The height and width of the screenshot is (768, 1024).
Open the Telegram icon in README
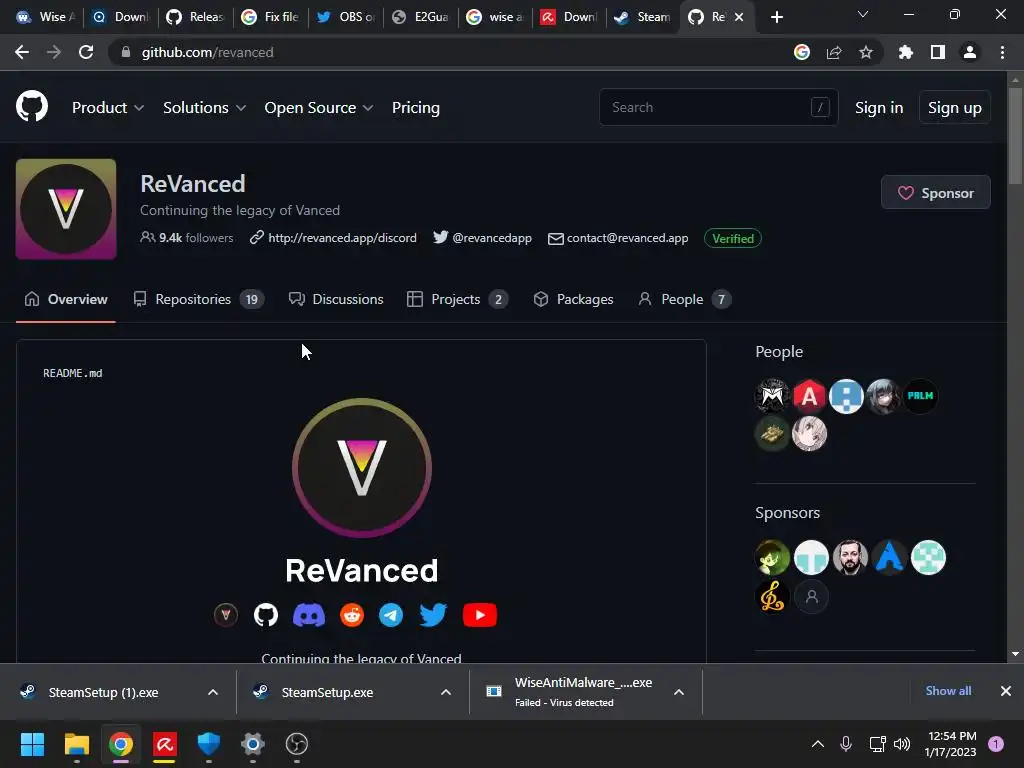coord(391,615)
